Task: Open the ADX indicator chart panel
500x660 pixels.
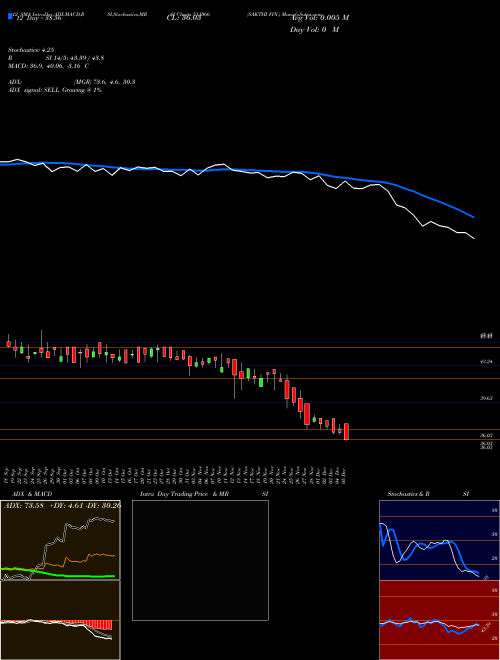Action: 60,540
